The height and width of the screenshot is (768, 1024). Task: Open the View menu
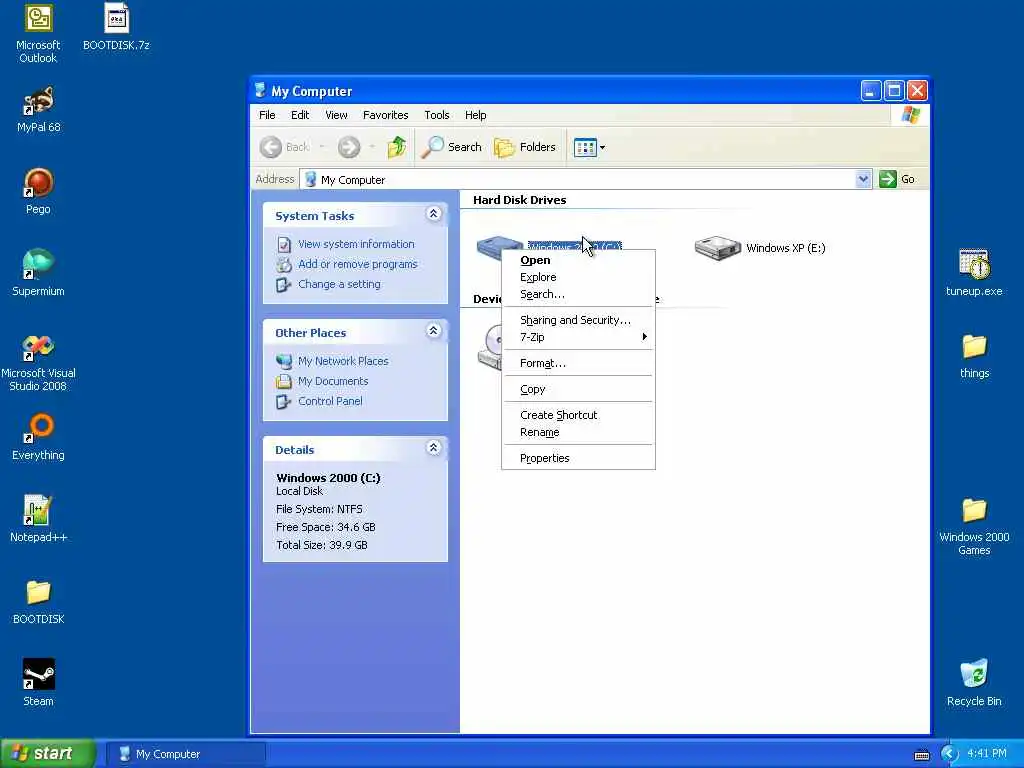click(x=336, y=115)
